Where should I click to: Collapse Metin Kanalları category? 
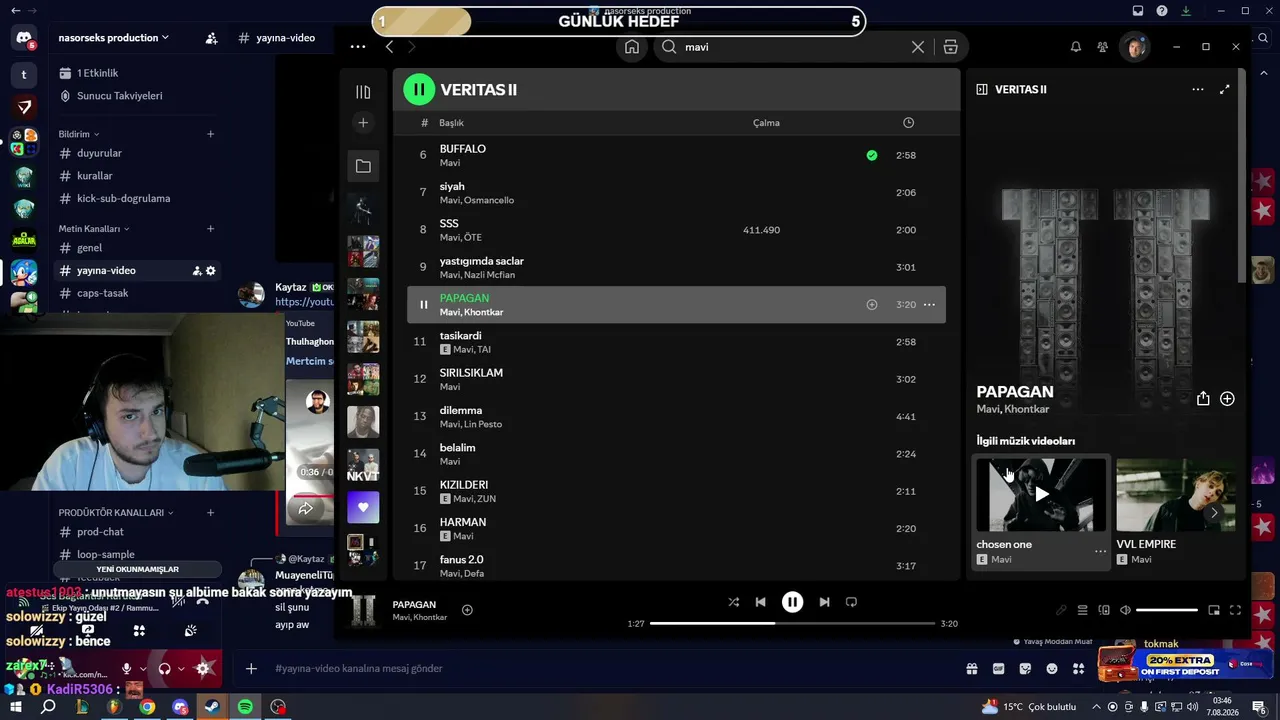94,229
